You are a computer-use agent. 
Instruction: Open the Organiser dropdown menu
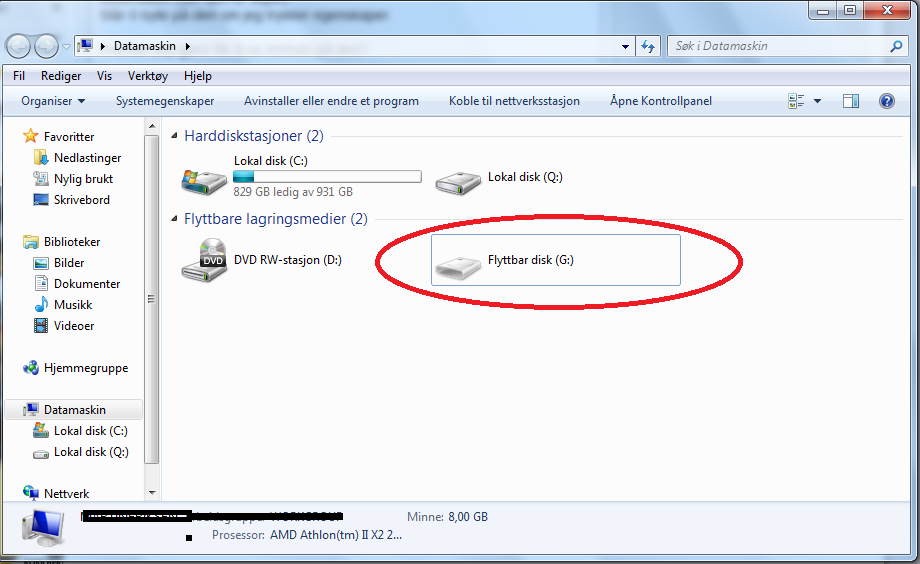click(53, 101)
